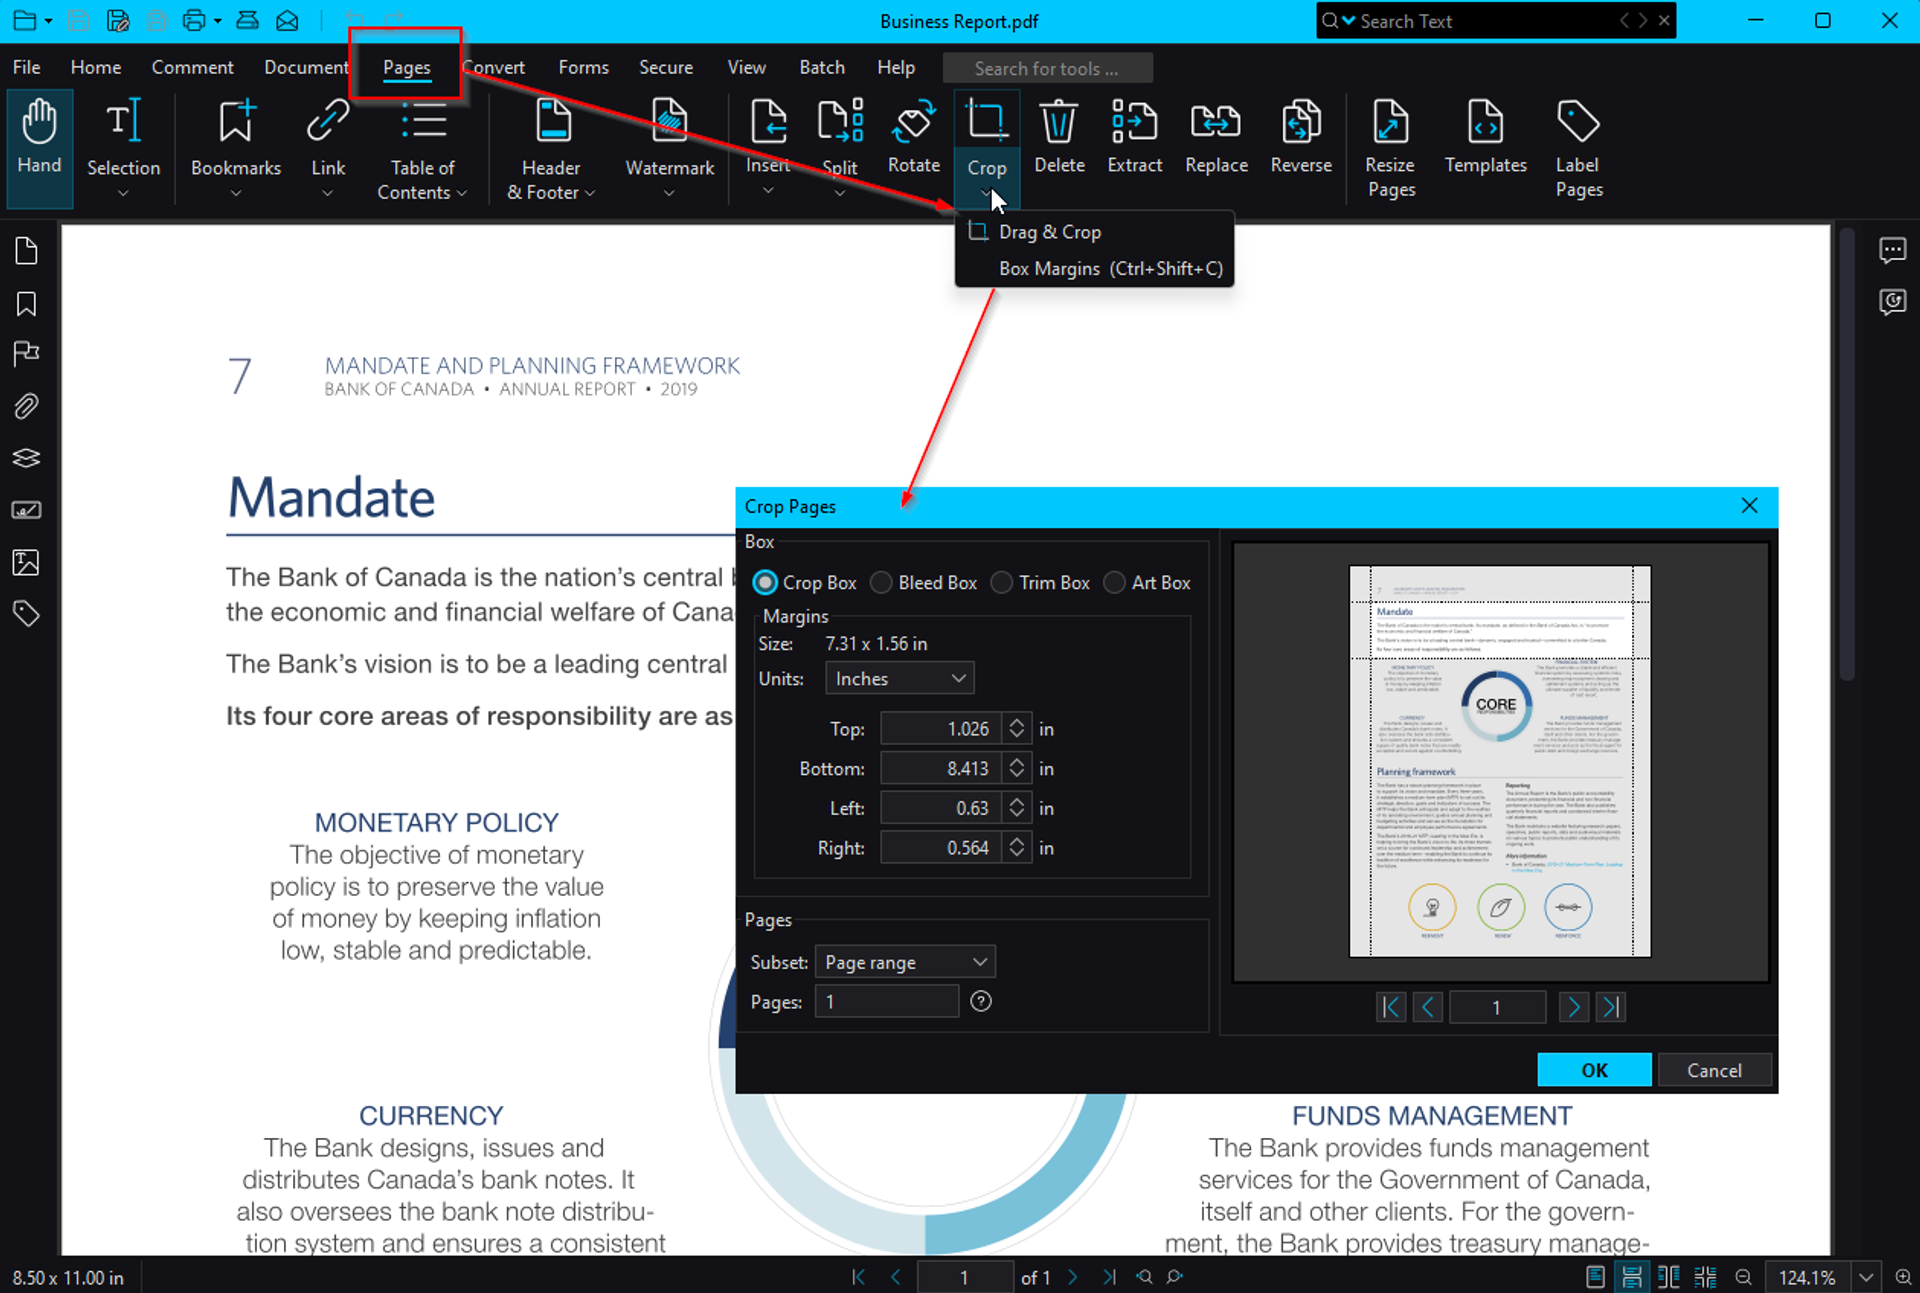Go to first page in crop preview
This screenshot has width=1920, height=1293.
[x=1390, y=1007]
